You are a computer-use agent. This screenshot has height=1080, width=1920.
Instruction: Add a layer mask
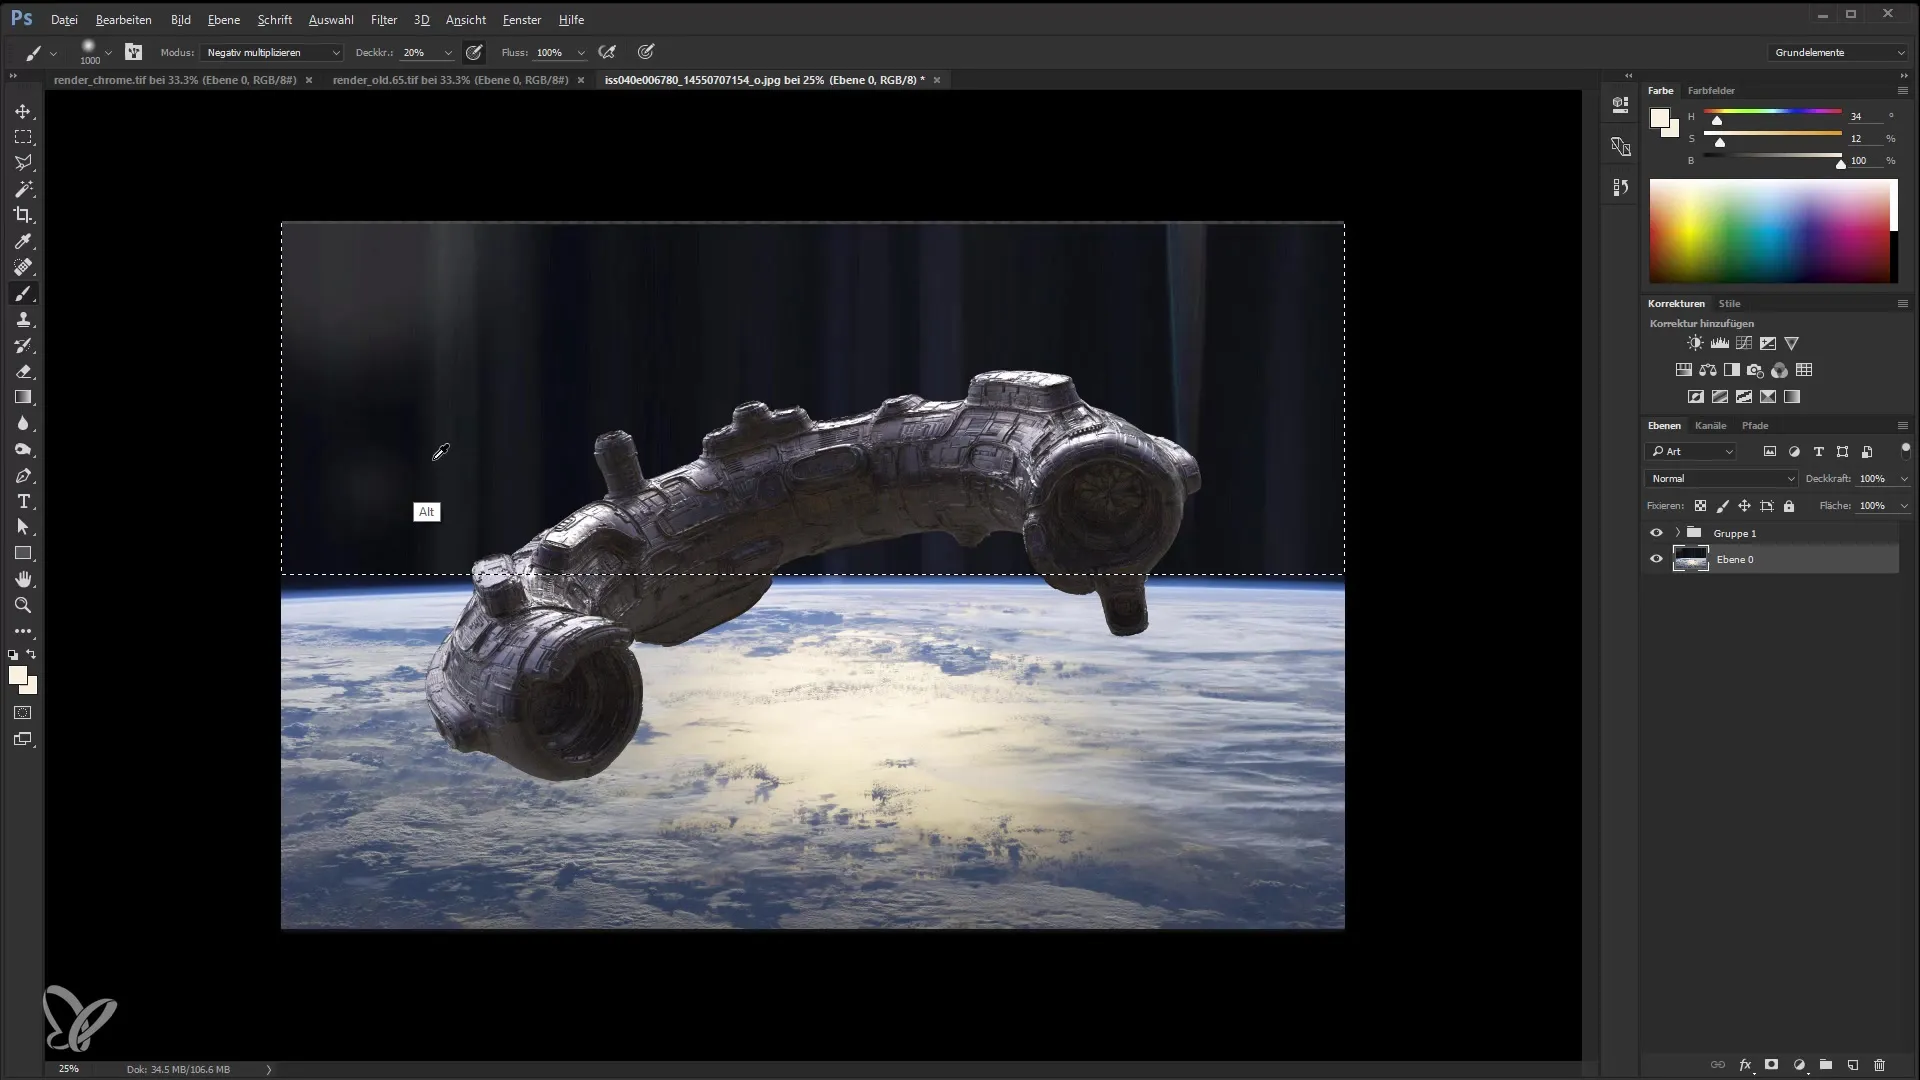click(x=1771, y=1065)
